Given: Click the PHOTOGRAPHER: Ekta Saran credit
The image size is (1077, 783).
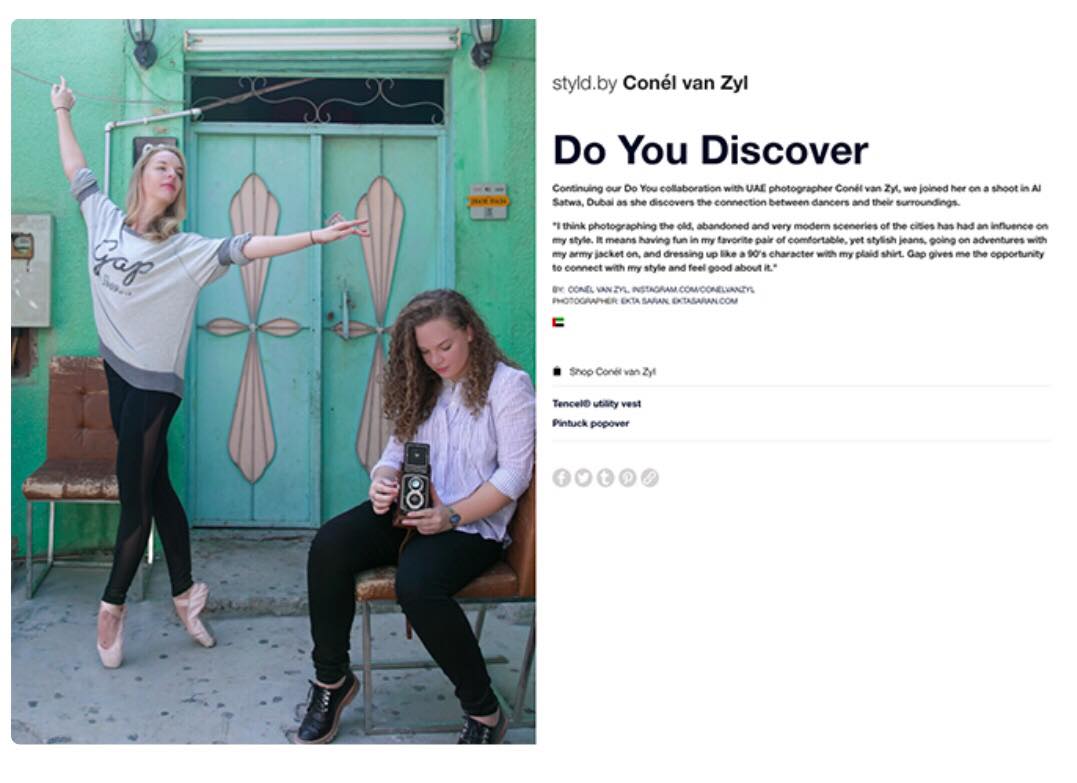Looking at the screenshot, I should (611, 301).
